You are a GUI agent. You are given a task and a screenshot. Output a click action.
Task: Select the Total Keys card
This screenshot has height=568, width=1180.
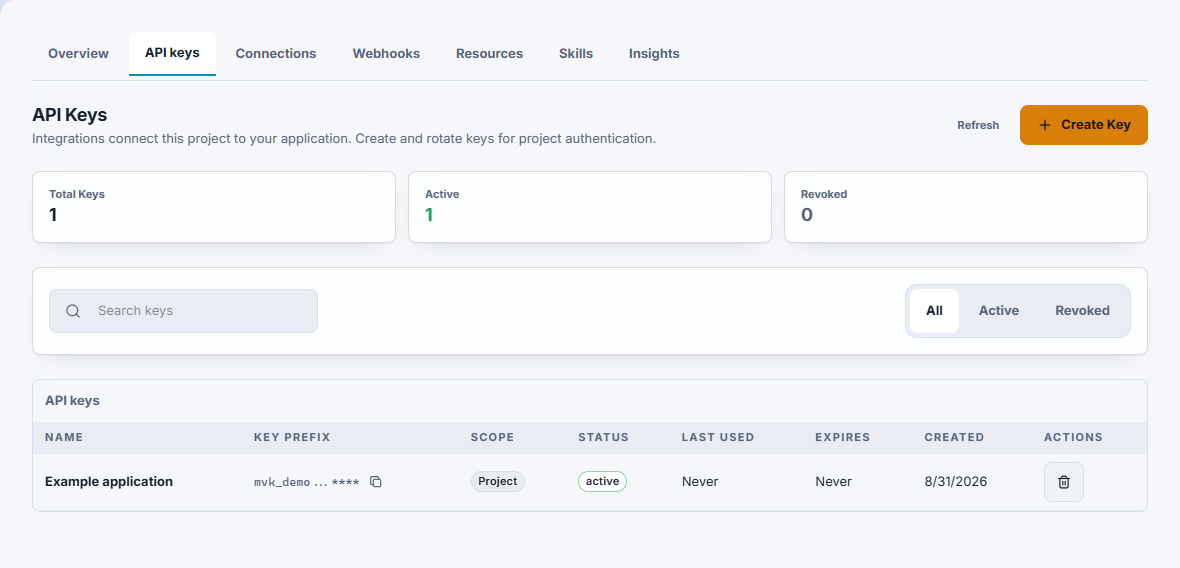214,207
